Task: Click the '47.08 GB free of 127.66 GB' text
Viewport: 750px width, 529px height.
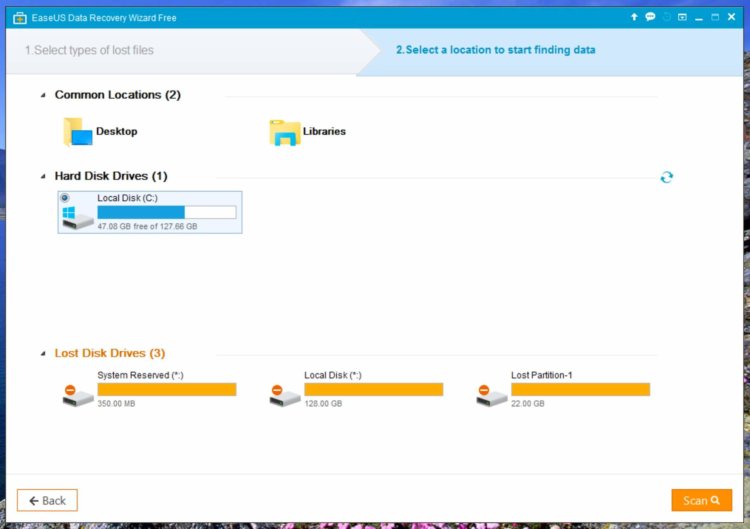Action: click(x=147, y=226)
